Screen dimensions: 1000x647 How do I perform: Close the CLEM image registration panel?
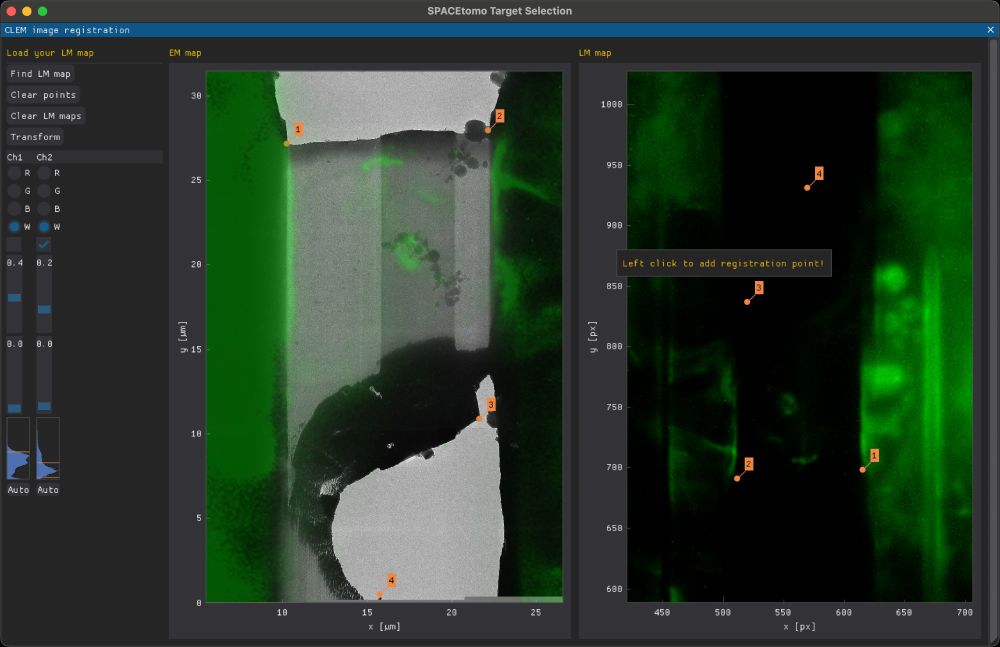(990, 30)
